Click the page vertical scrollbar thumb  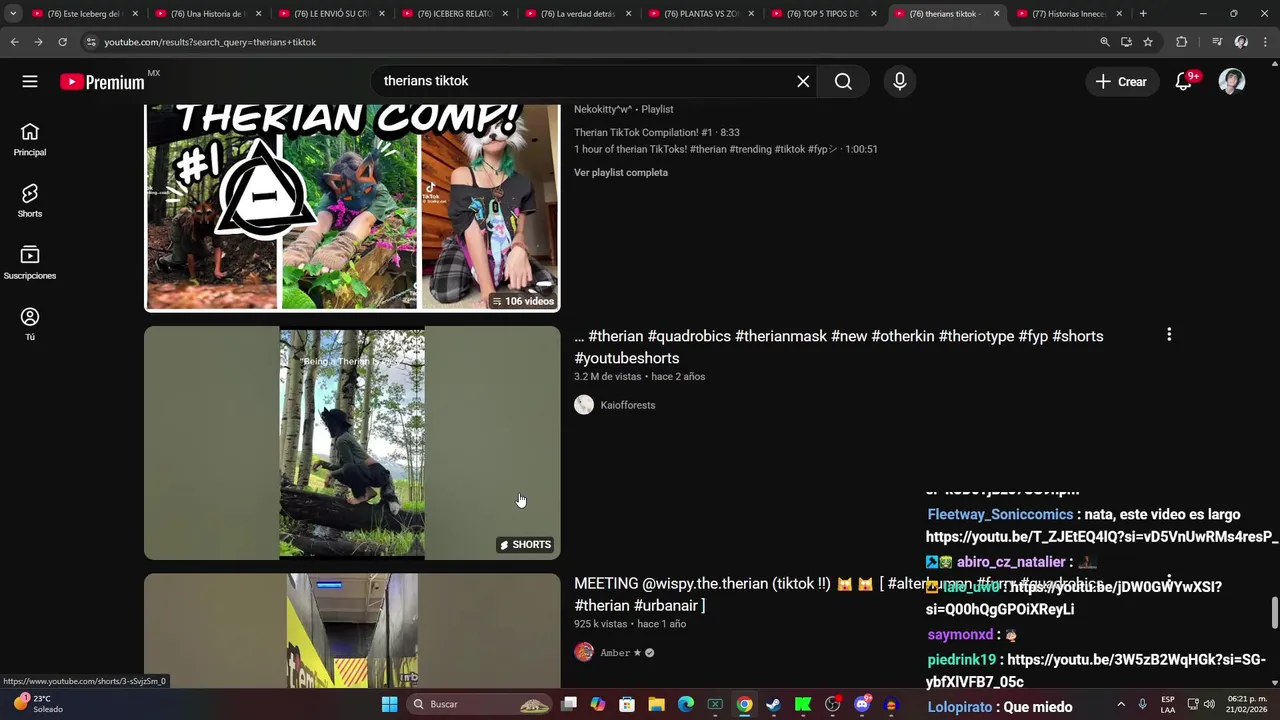pyautogui.click(x=1274, y=613)
